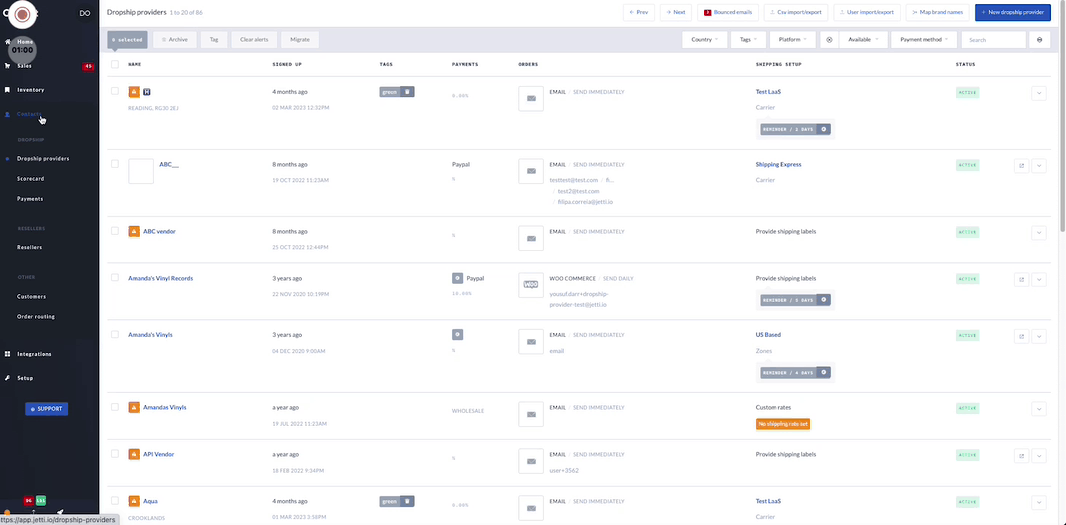The width and height of the screenshot is (1066, 525).
Task: Expand row actions chevron for ABC vendor
Action: [1038, 233]
